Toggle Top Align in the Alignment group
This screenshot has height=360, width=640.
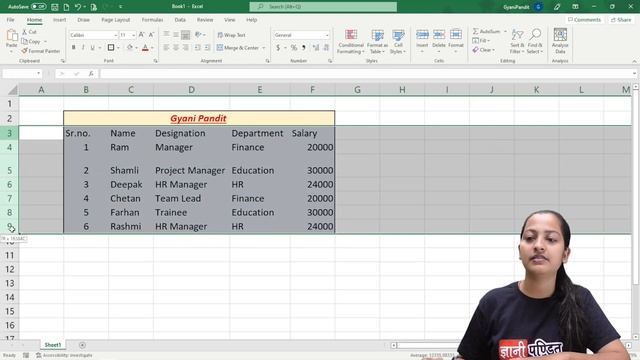(x=166, y=35)
